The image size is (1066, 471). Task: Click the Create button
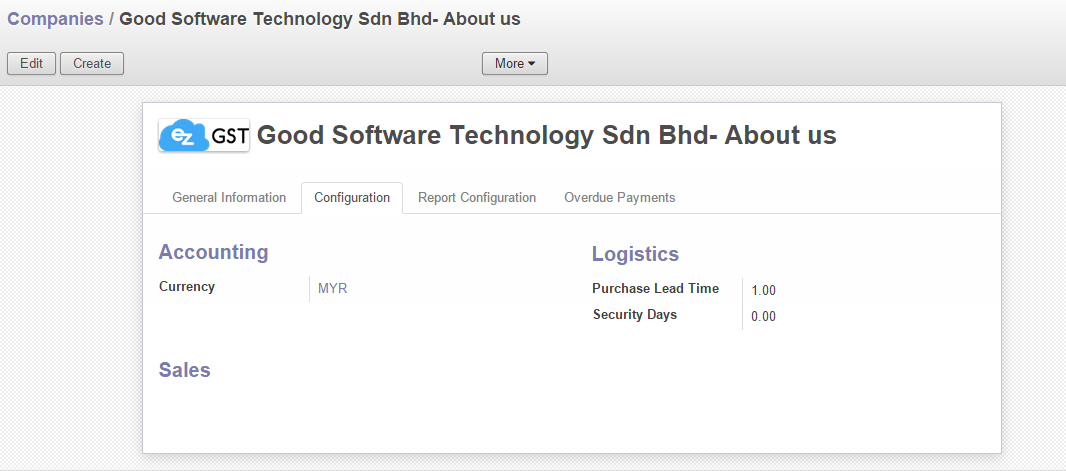[x=92, y=63]
